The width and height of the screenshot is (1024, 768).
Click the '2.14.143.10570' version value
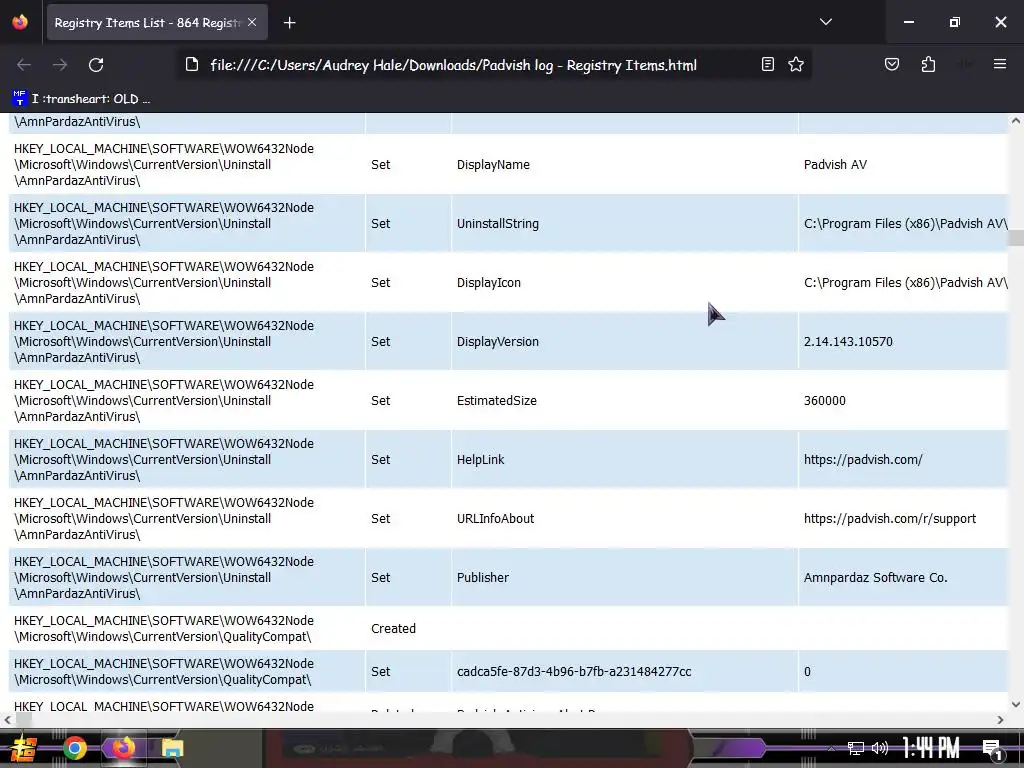point(848,342)
